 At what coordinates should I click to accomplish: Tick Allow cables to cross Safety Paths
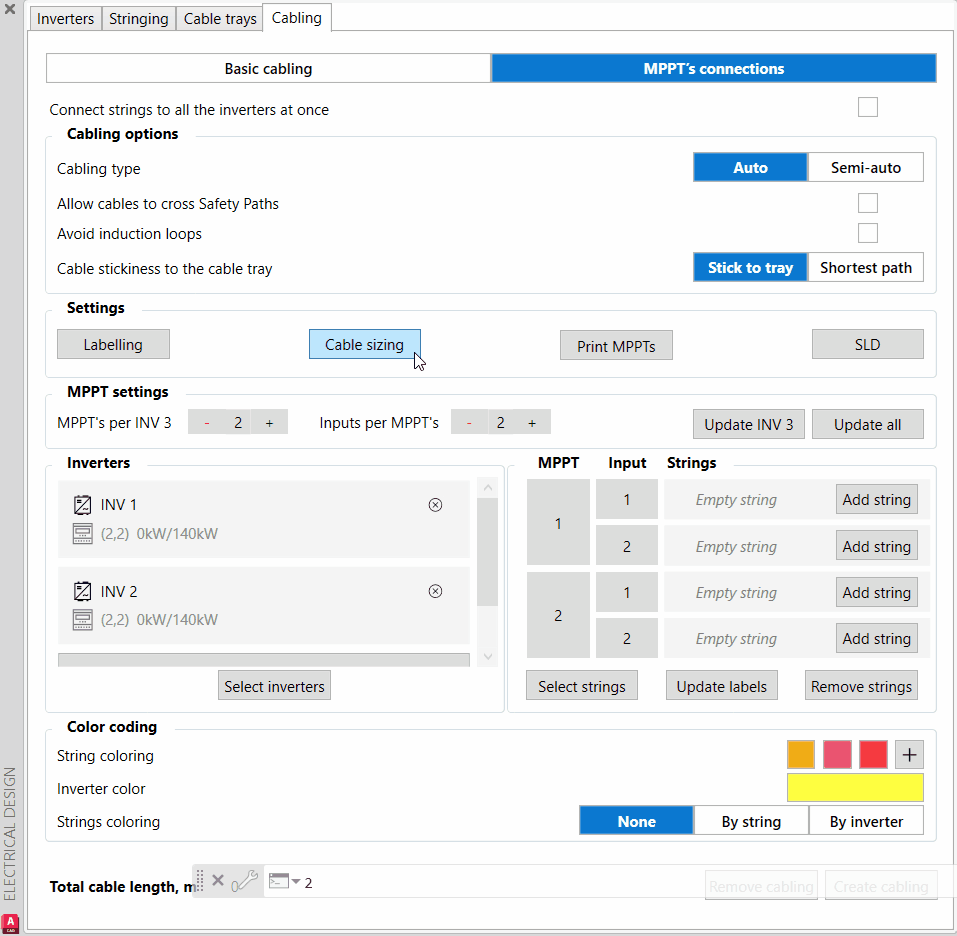(868, 204)
